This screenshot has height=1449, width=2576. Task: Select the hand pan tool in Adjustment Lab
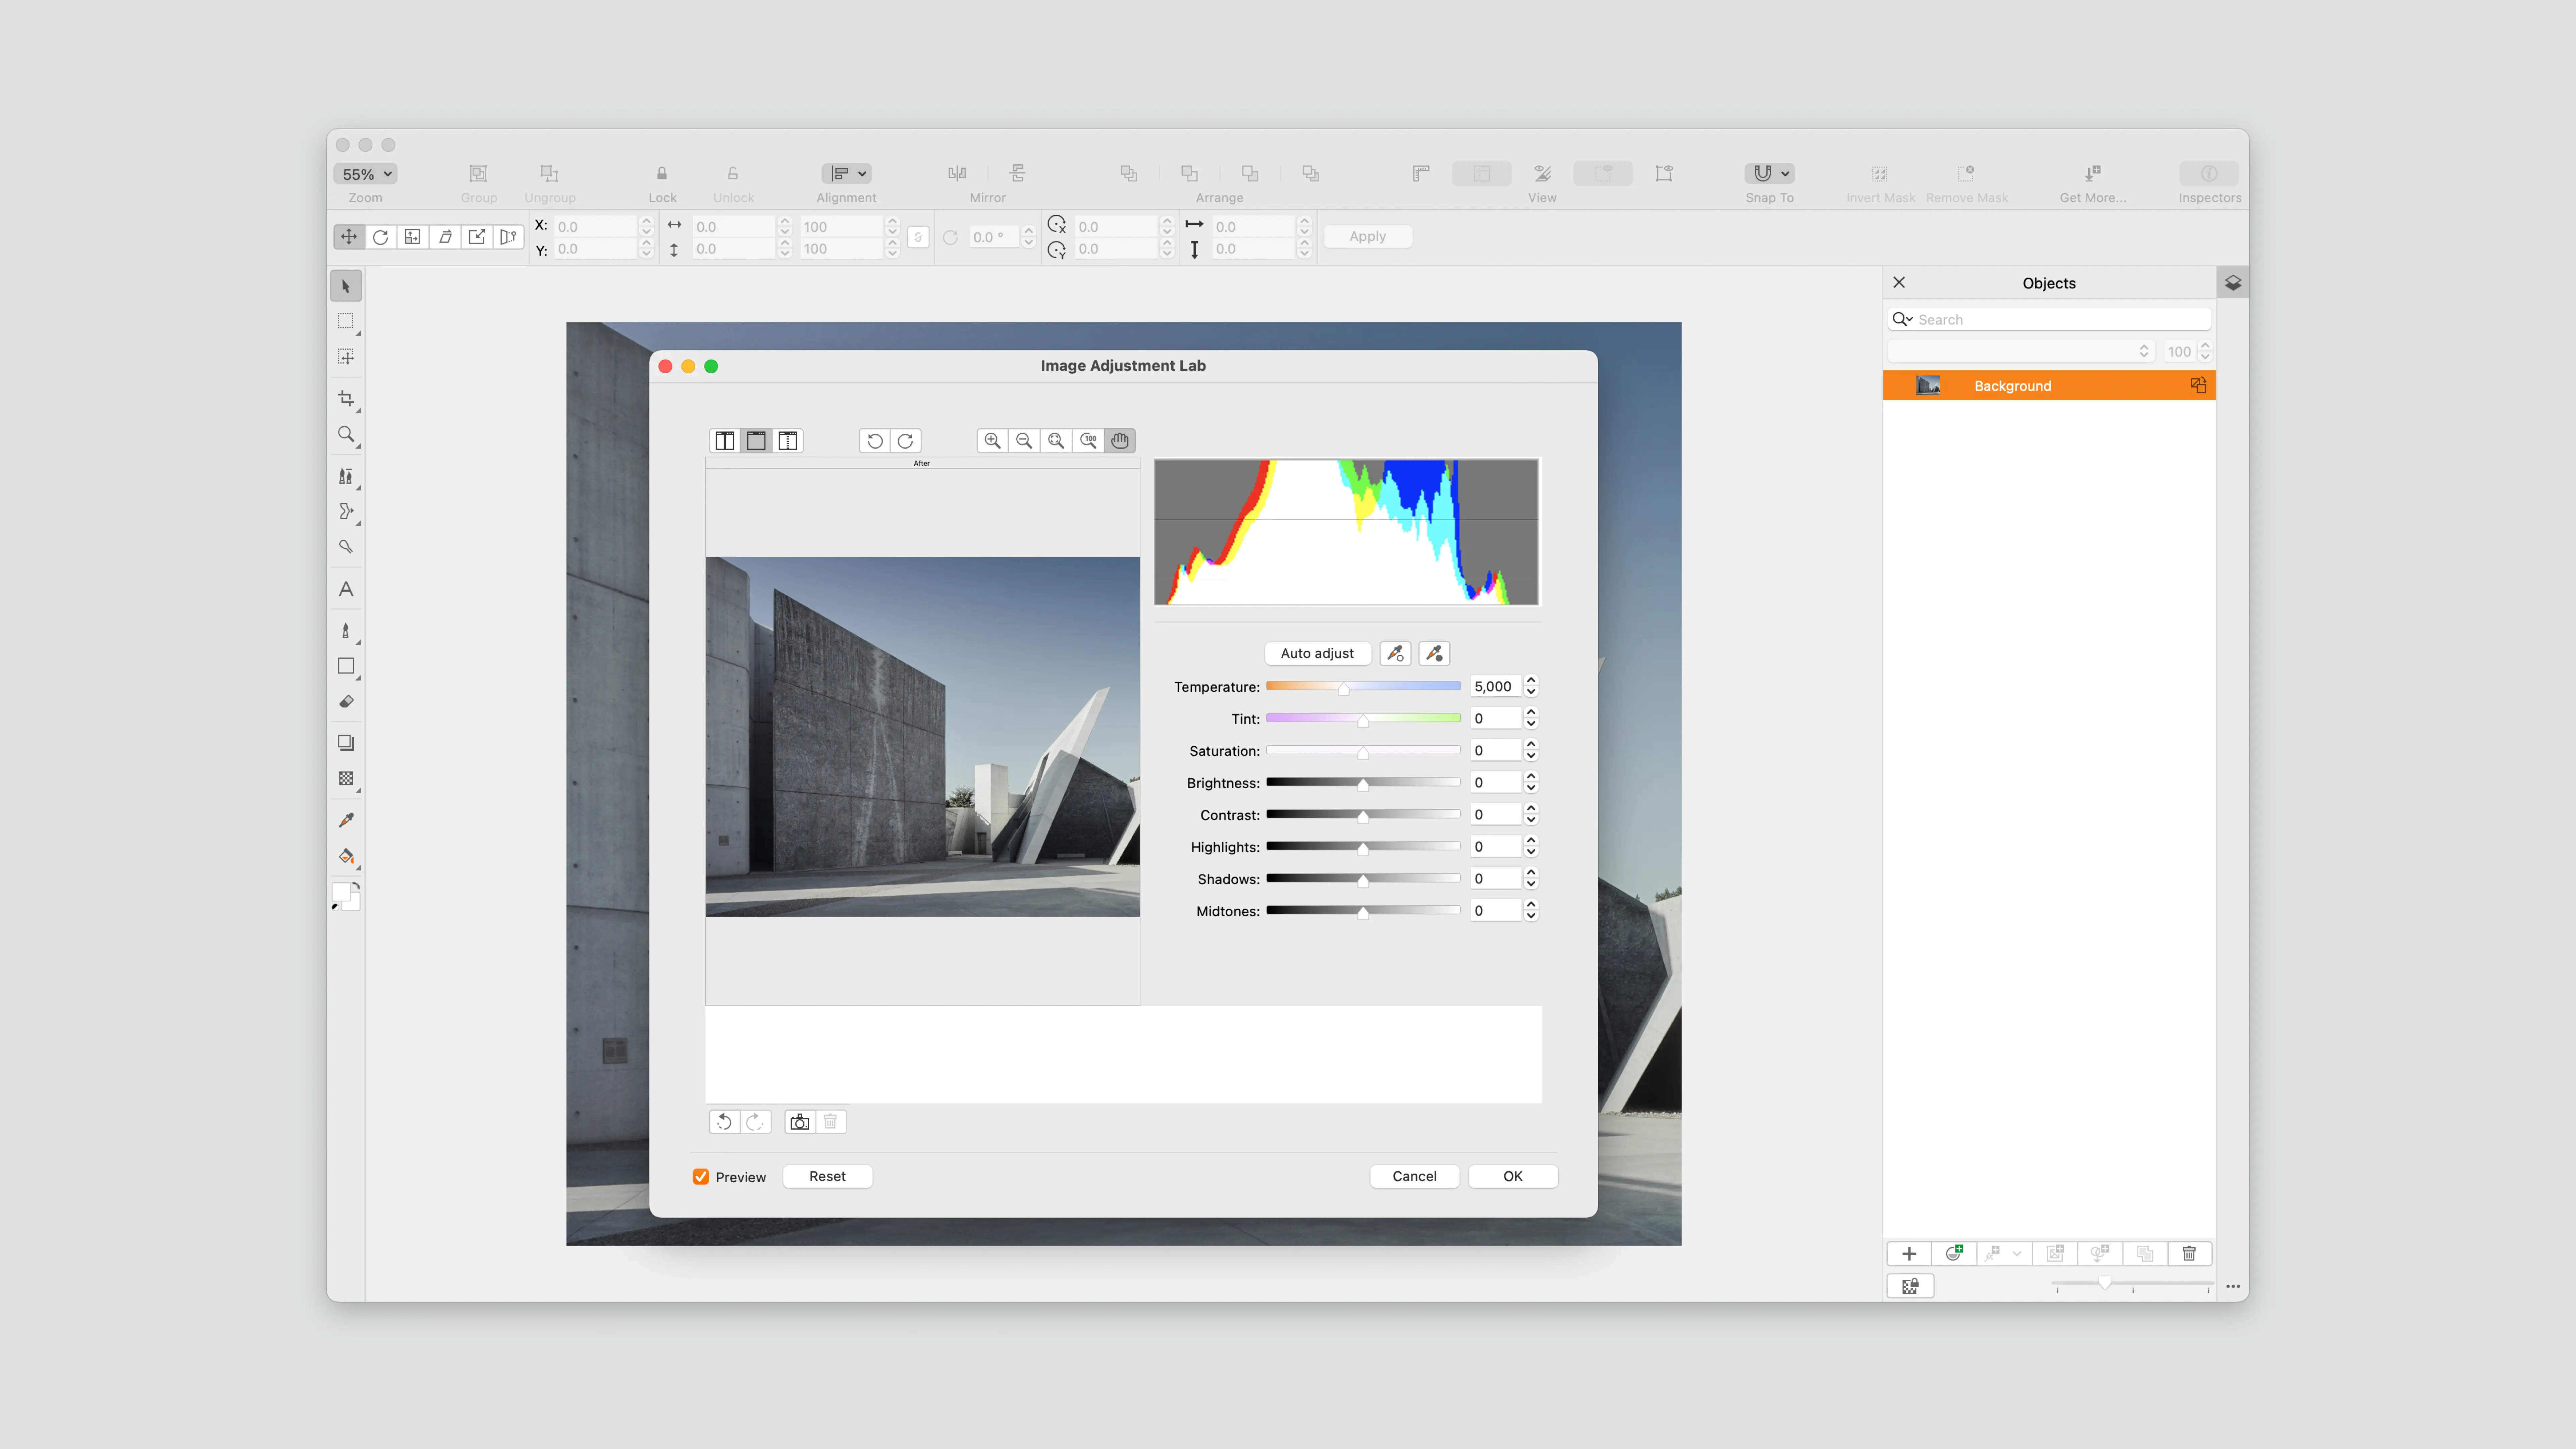(x=1120, y=441)
